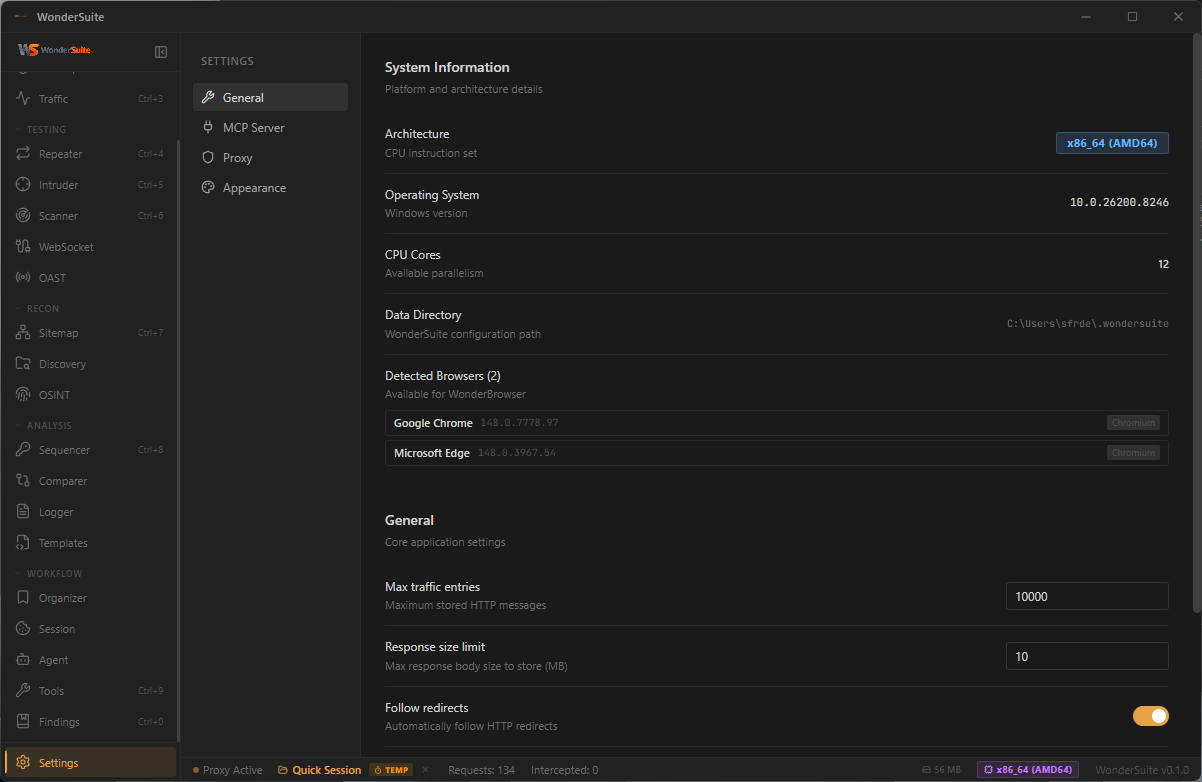Image resolution: width=1202 pixels, height=782 pixels.
Task: Collapse the RECON section chevron
Action: 18,309
